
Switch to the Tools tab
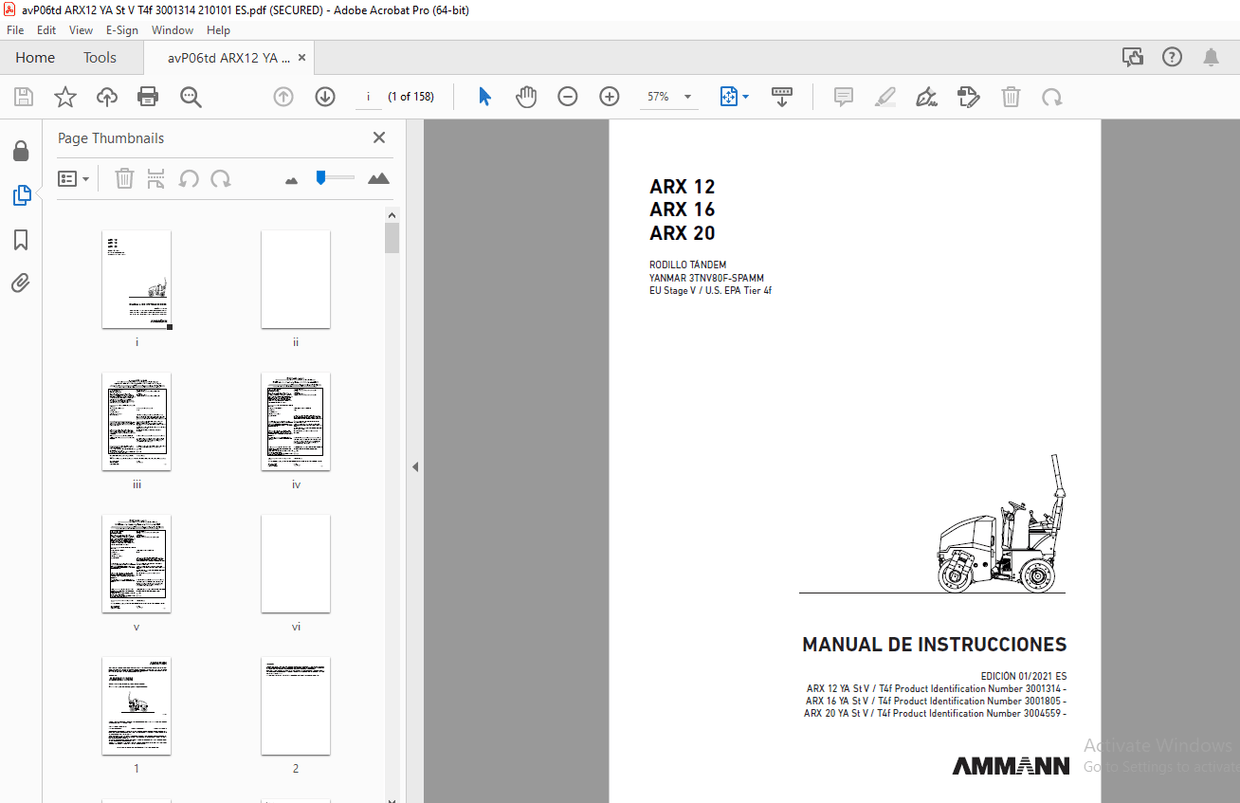pyautogui.click(x=99, y=57)
